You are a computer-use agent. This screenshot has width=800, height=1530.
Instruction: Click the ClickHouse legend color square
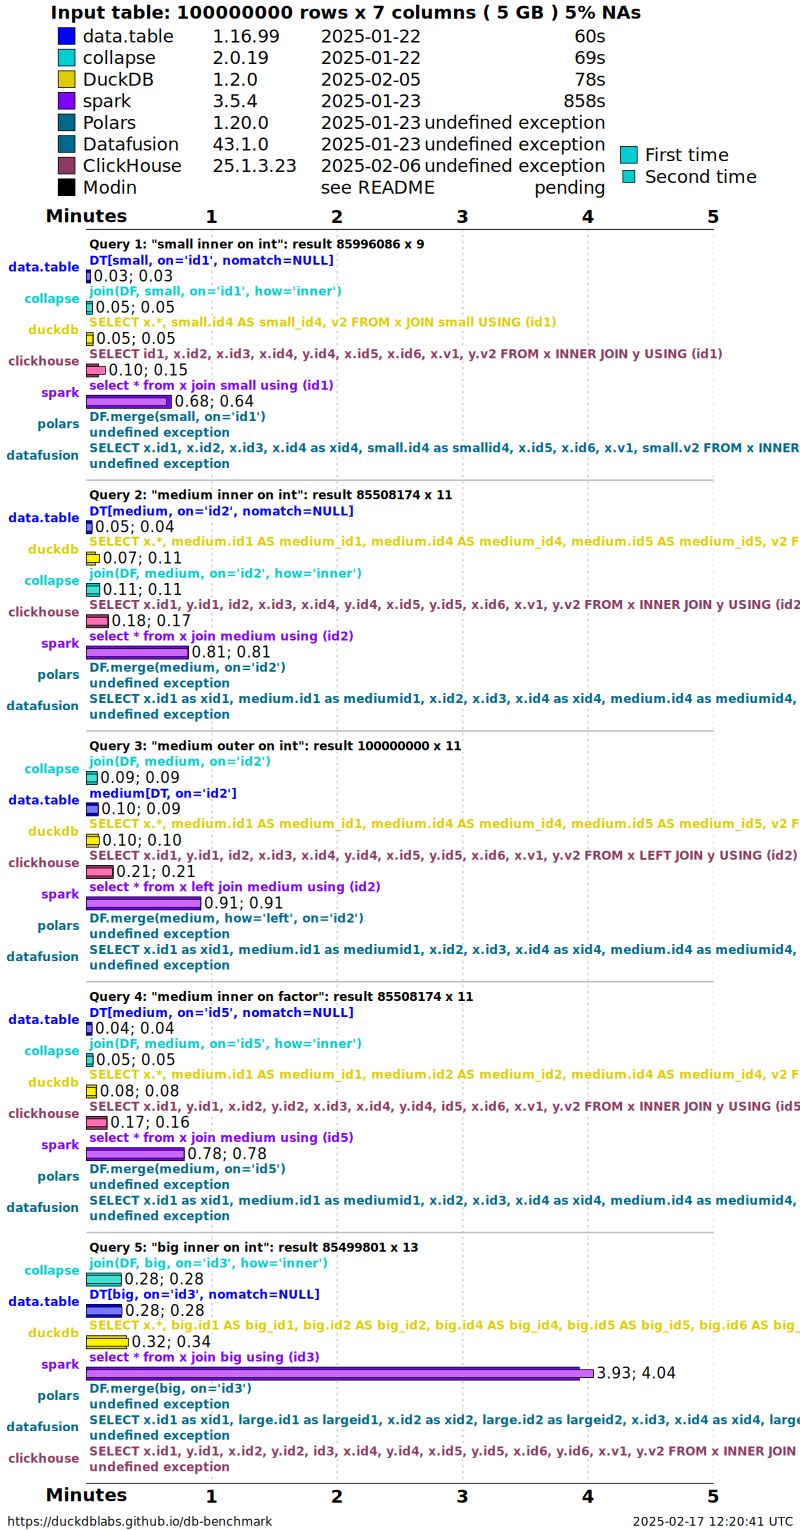coord(67,166)
